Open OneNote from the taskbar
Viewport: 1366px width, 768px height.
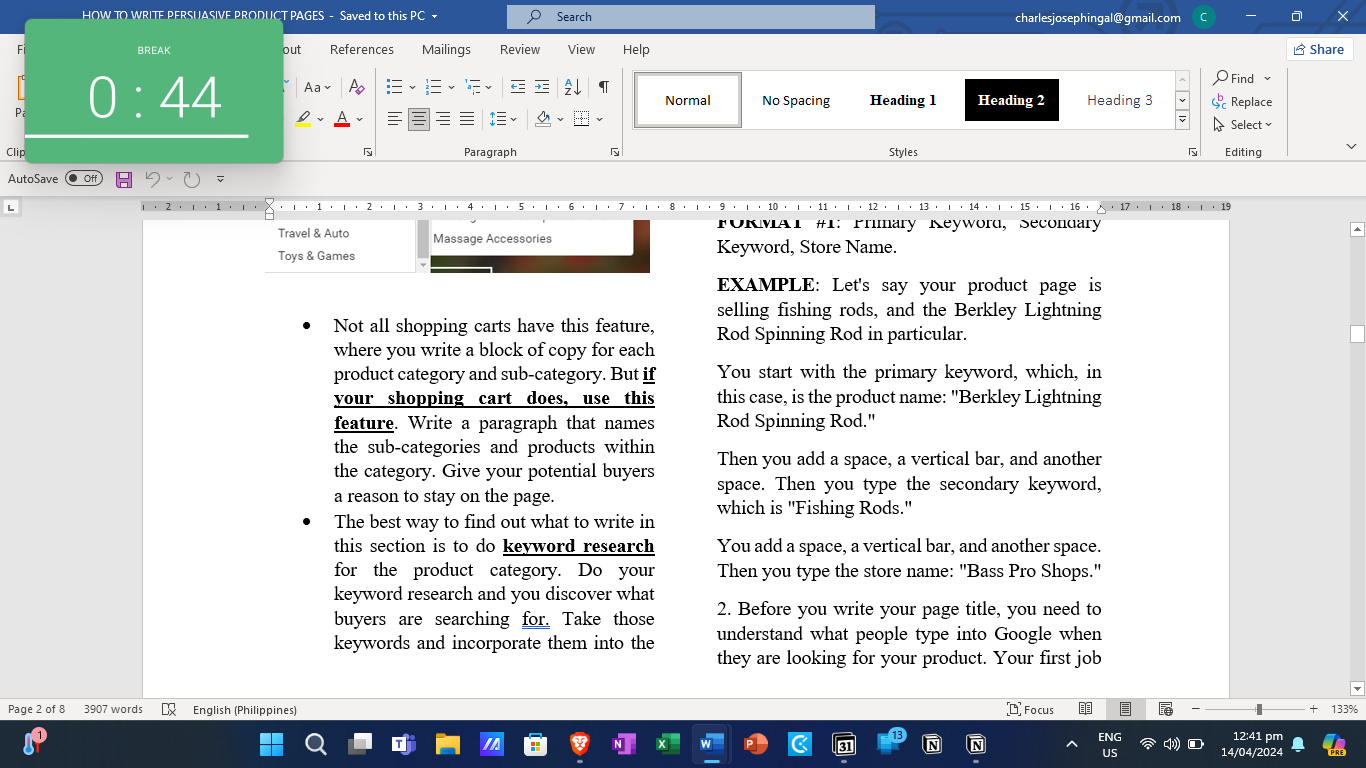point(623,744)
